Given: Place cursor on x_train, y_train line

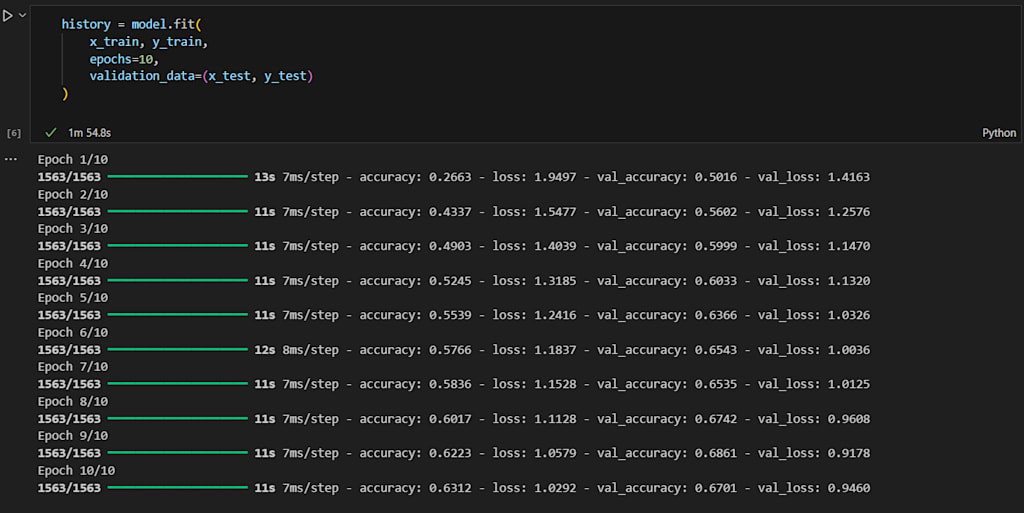Looking at the screenshot, I should 148,42.
